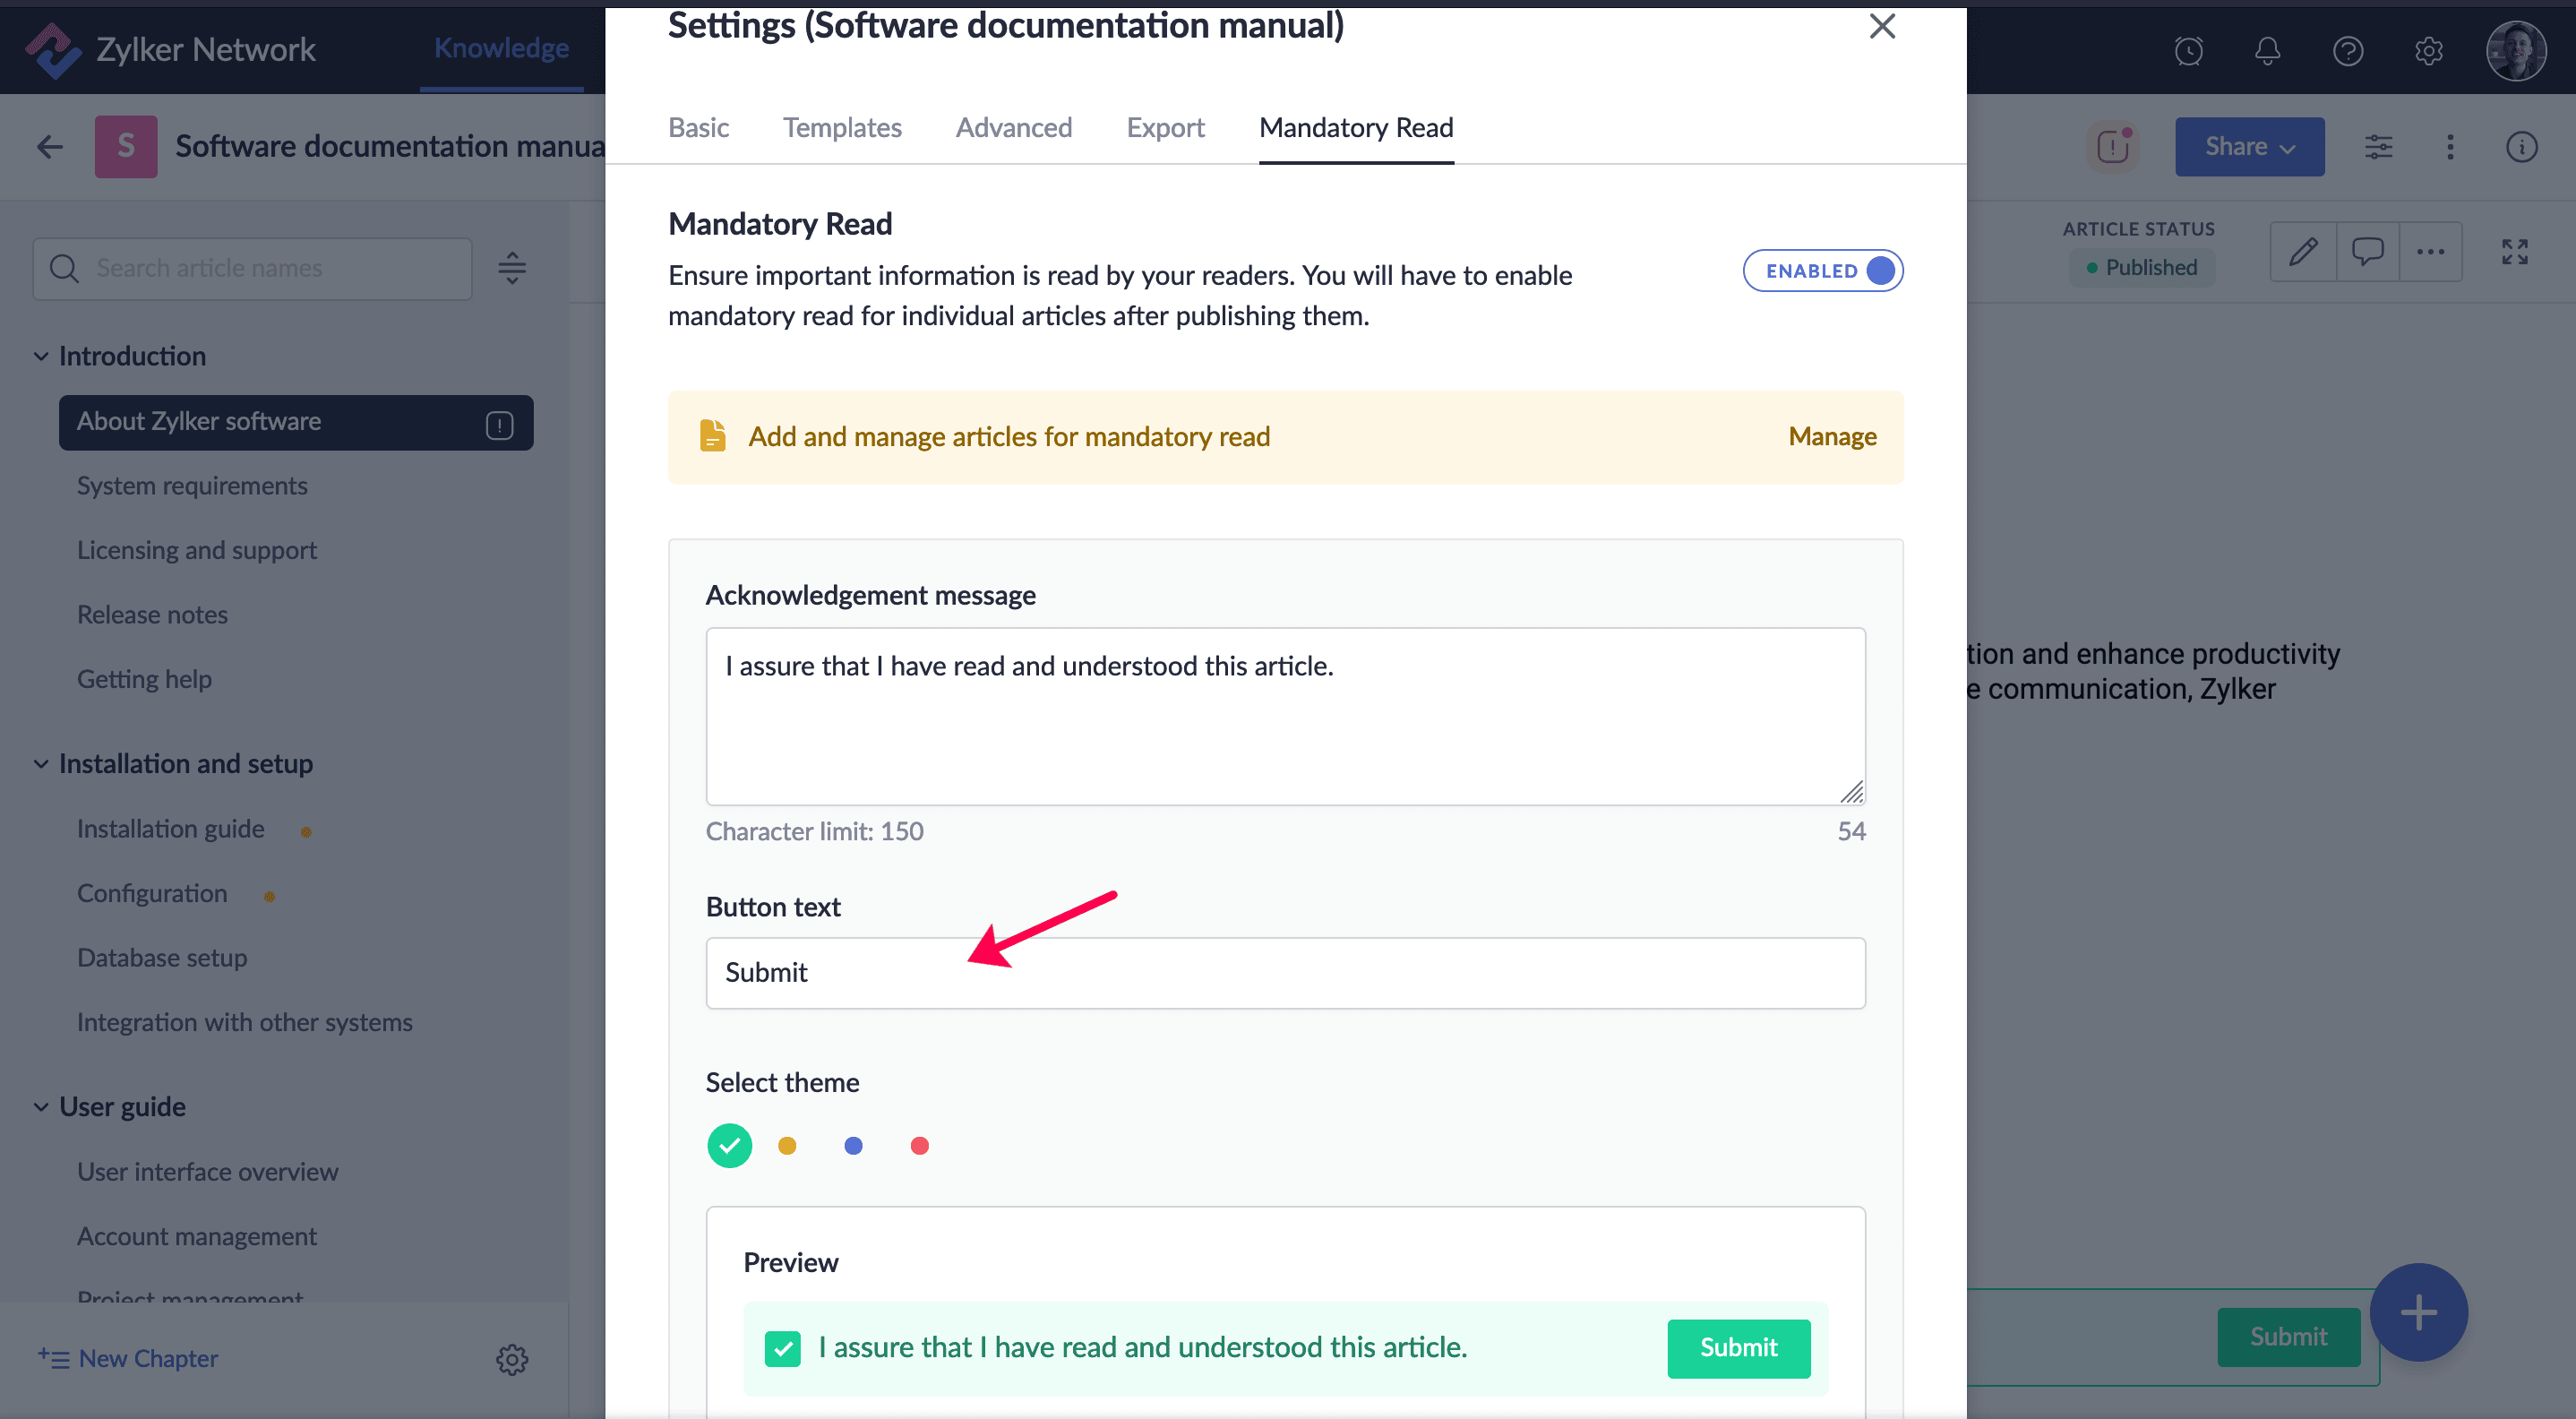Click the edit pencil icon
Viewport: 2576px width, 1419px height.
click(2303, 251)
